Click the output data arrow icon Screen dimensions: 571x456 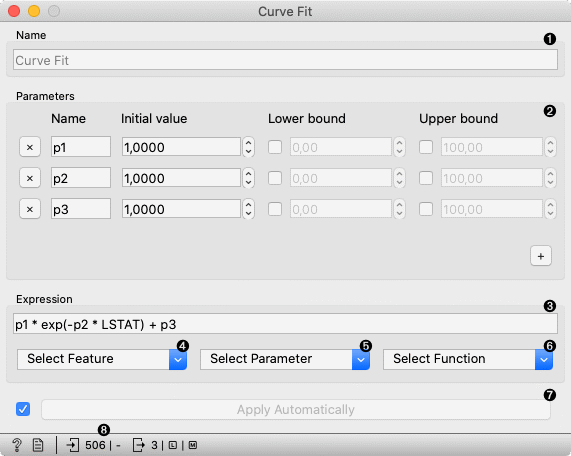click(139, 445)
